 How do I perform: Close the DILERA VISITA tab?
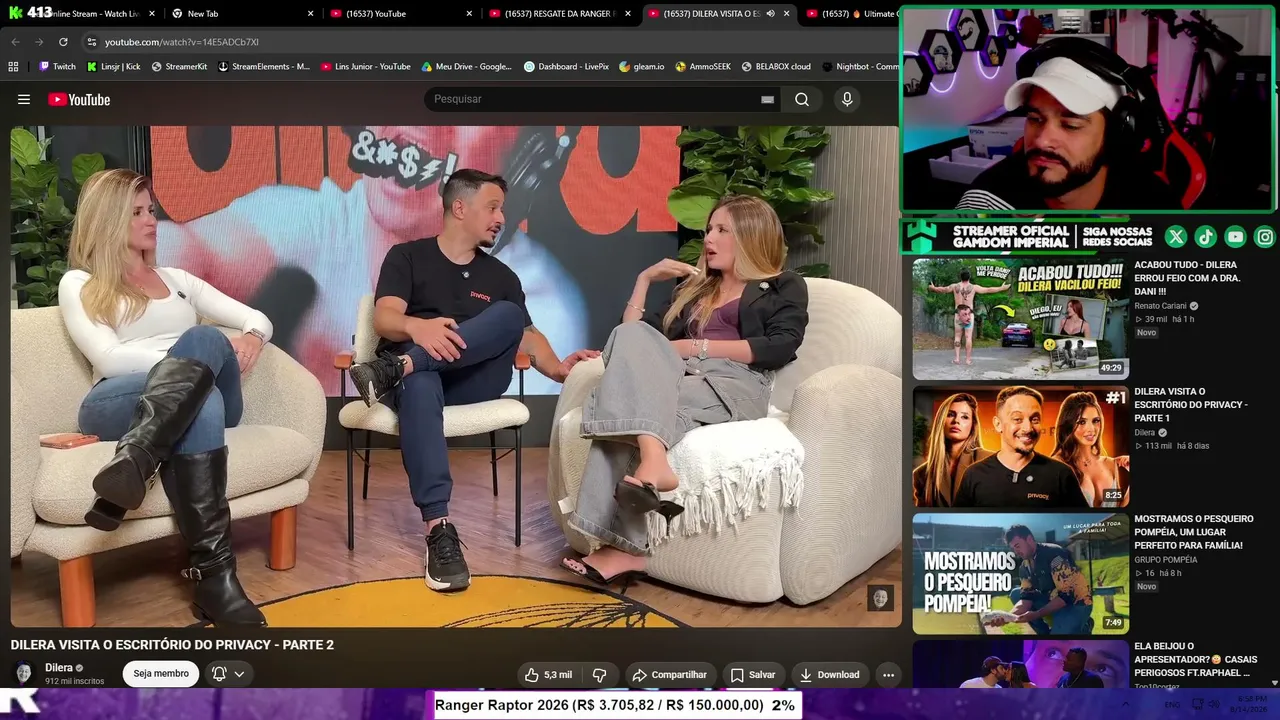786,14
